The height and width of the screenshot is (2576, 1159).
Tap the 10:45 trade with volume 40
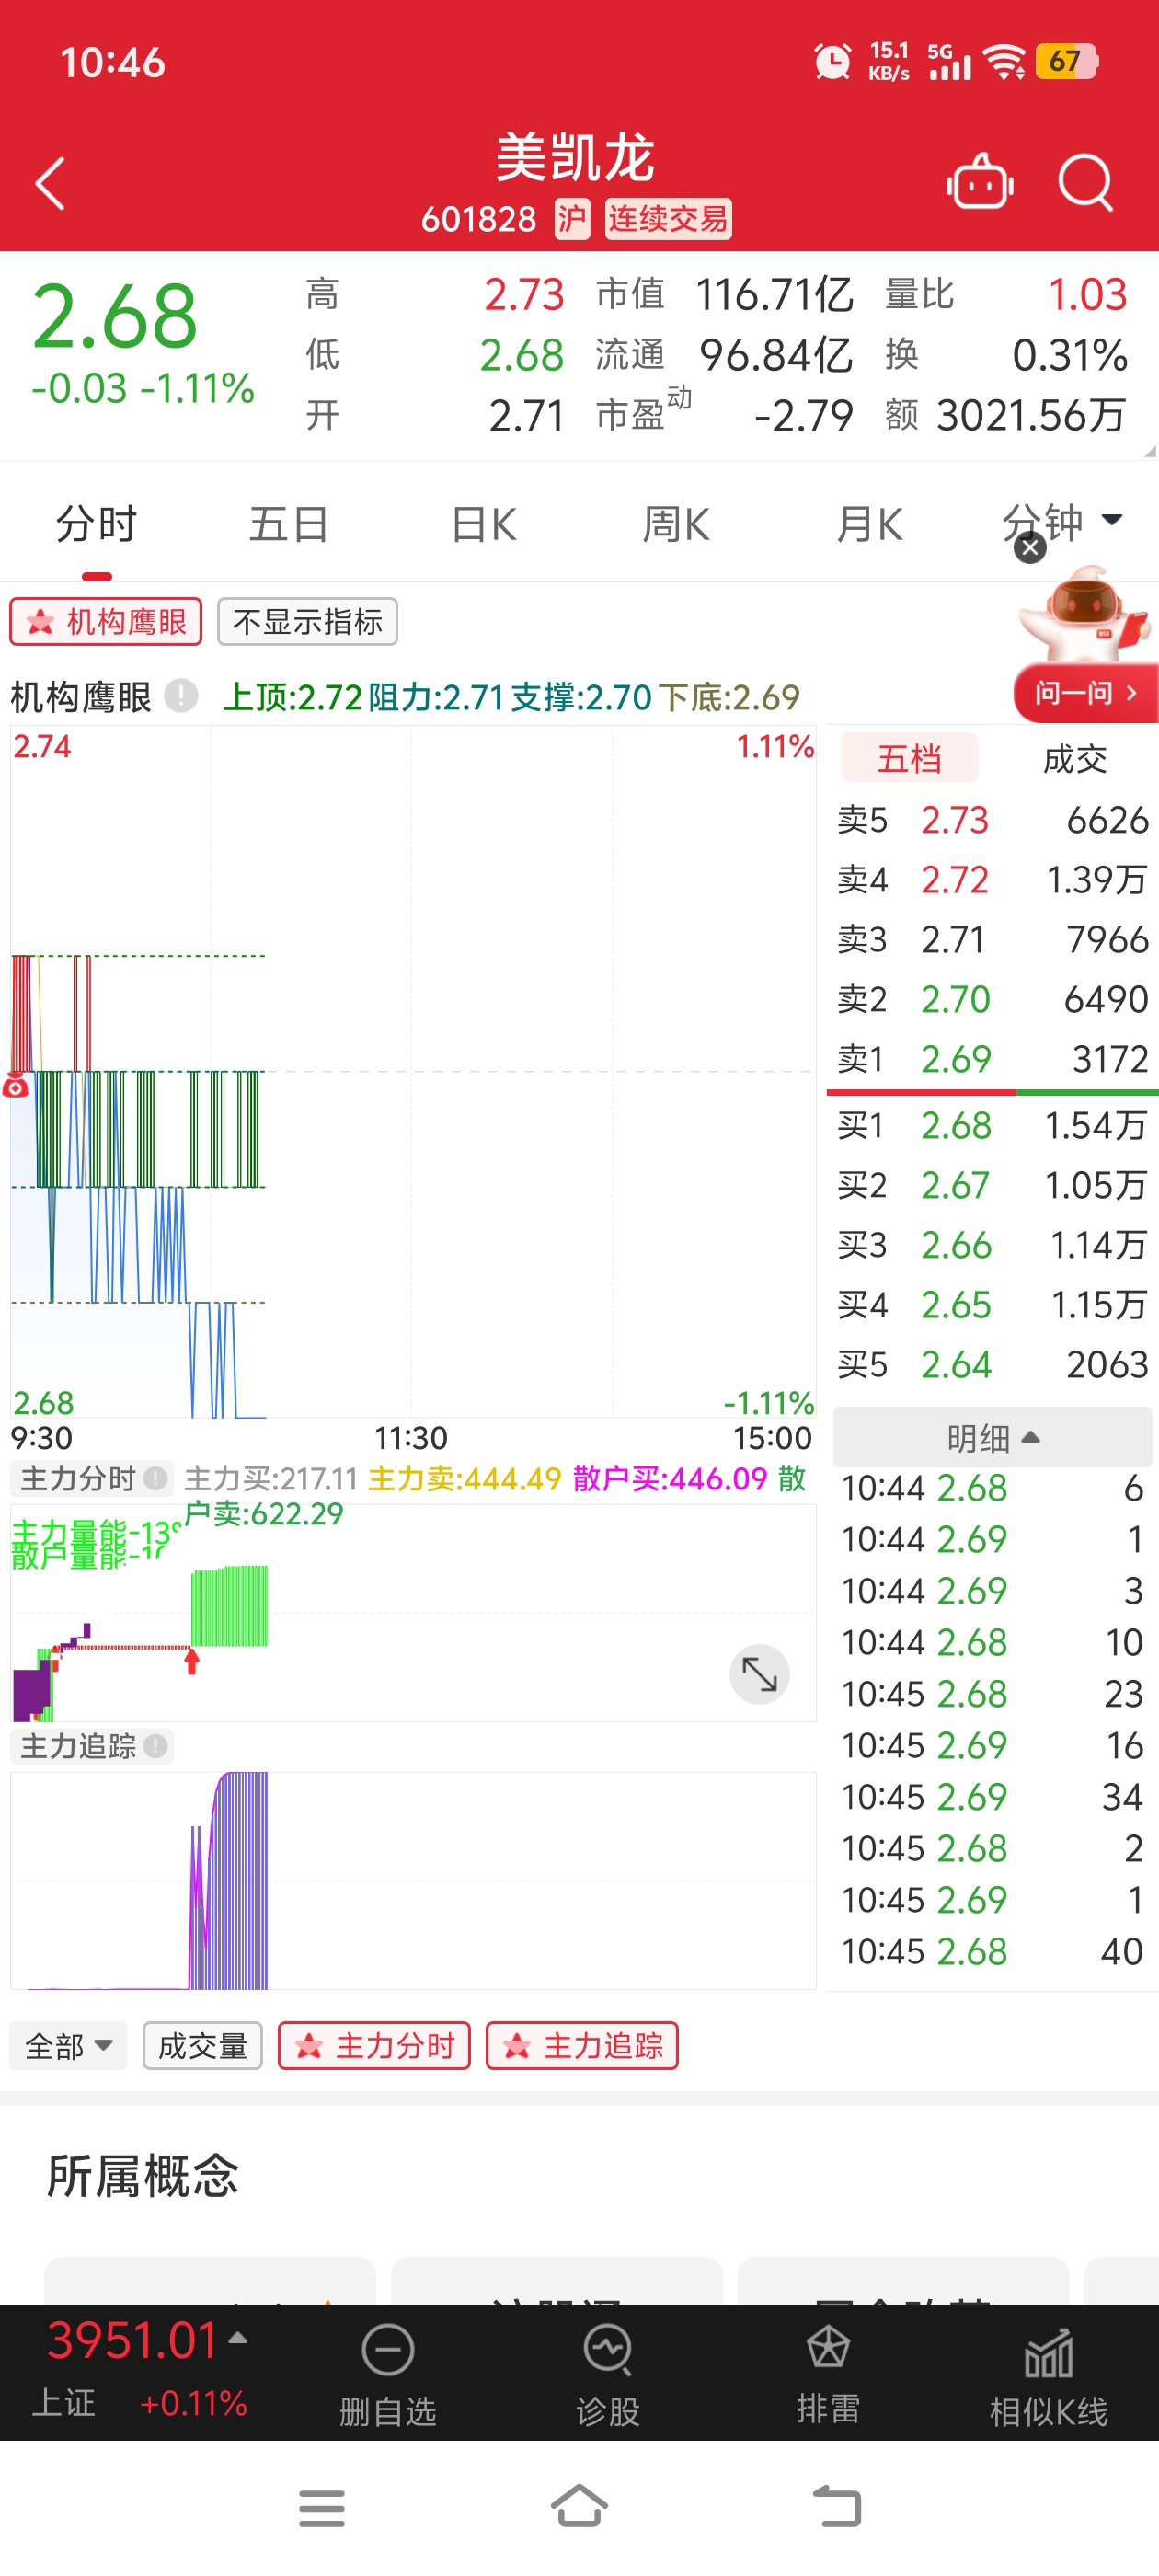point(992,1951)
